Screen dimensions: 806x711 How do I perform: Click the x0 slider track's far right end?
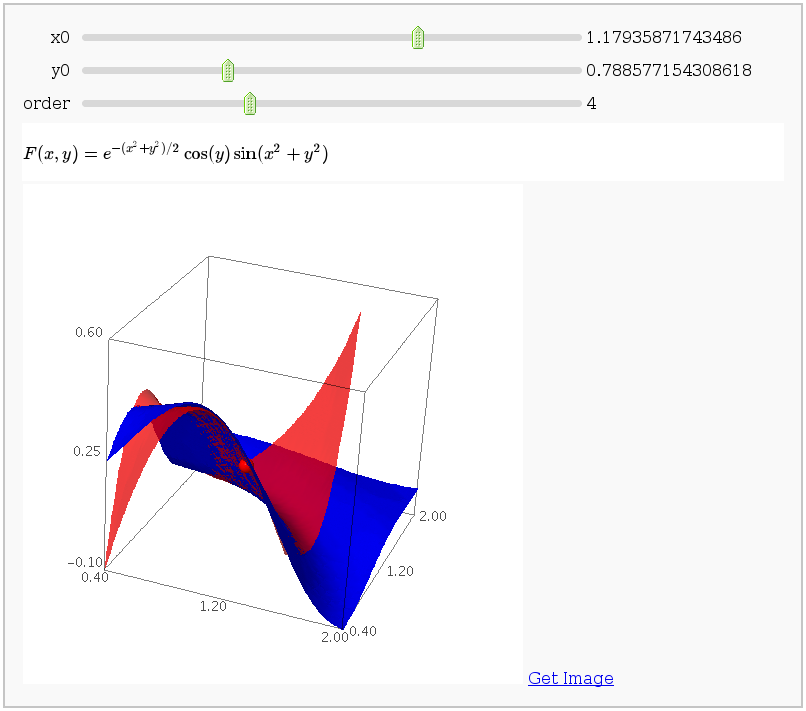[576, 38]
